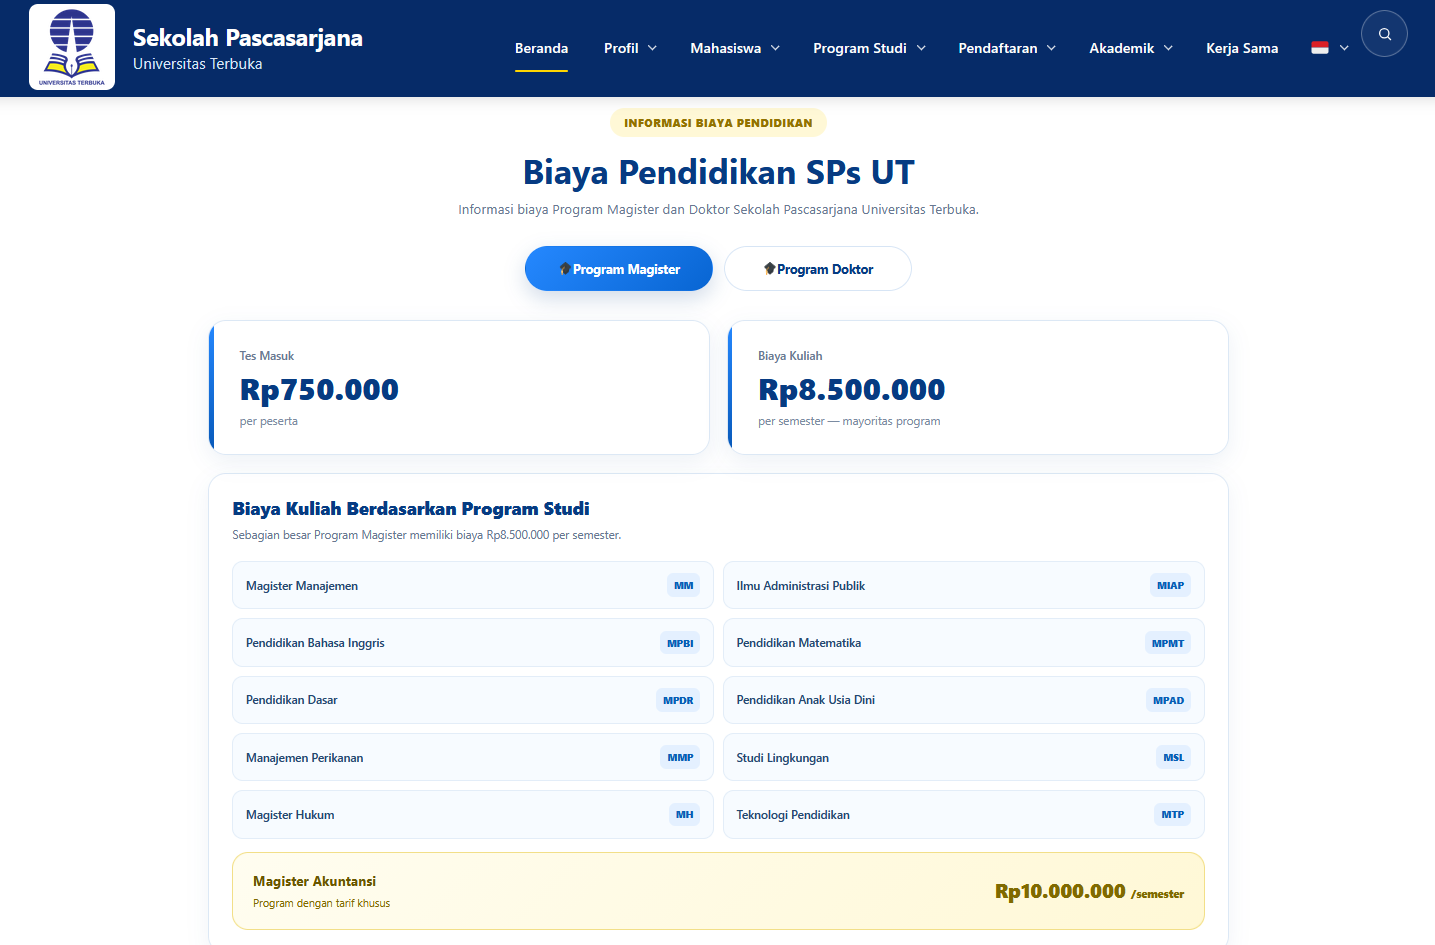This screenshot has height=945, width=1435.
Task: Click the Pendidikan Matematika row
Action: pos(964,643)
